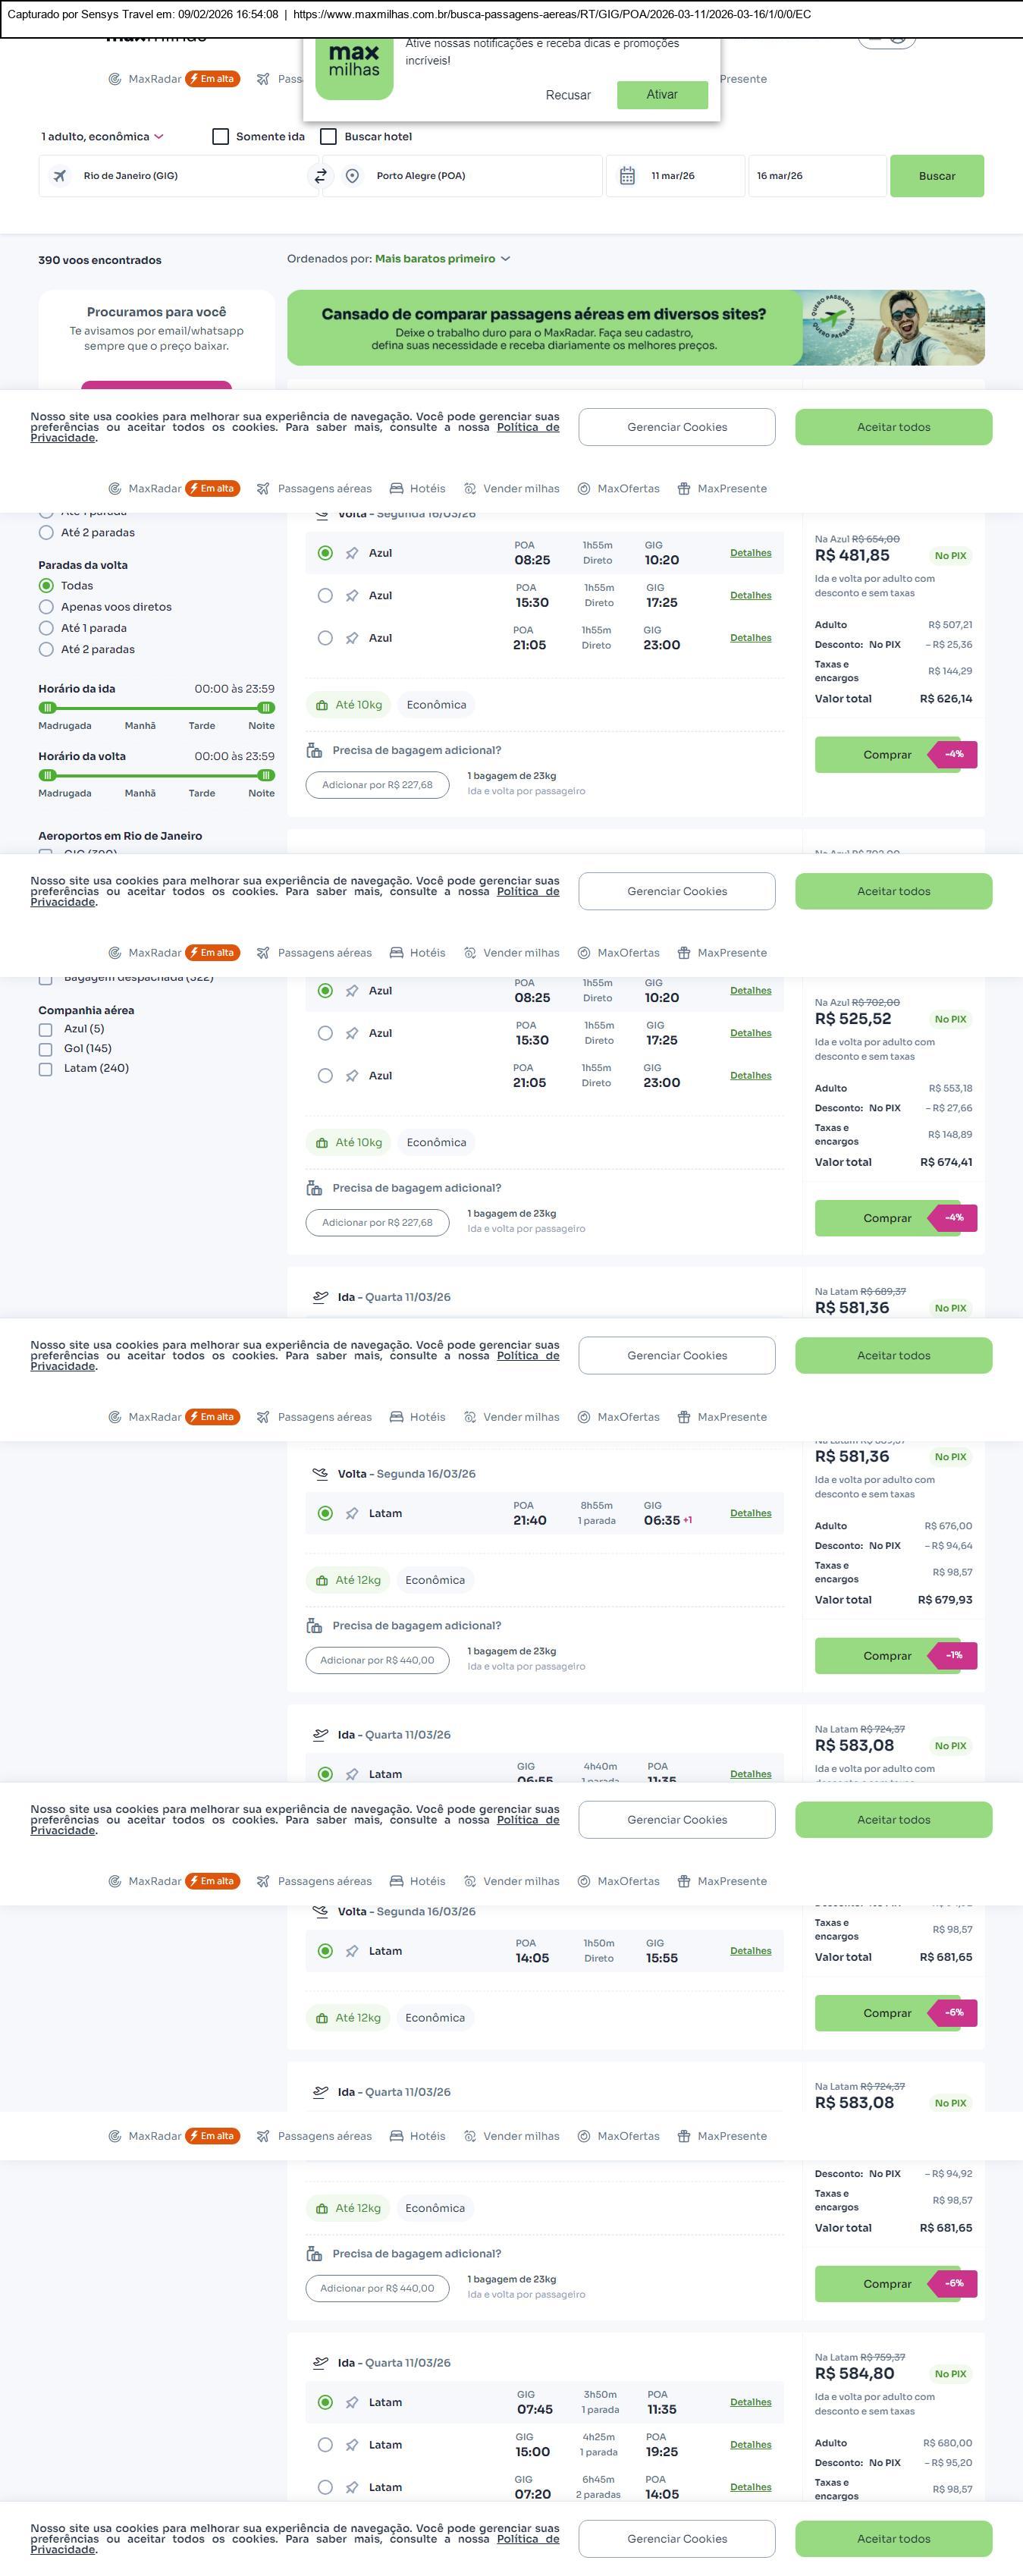Image resolution: width=1023 pixels, height=2576 pixels.
Task: Click the airplane icon in origin field
Action: pyautogui.click(x=60, y=176)
